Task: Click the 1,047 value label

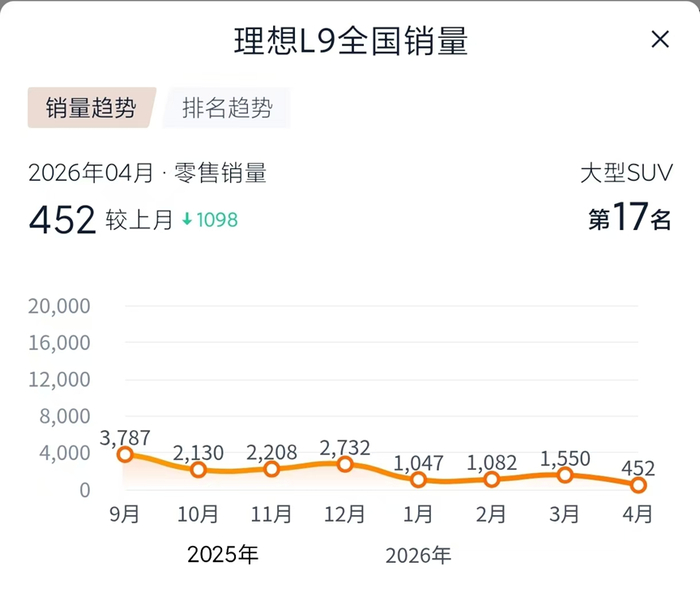Action: pos(418,463)
